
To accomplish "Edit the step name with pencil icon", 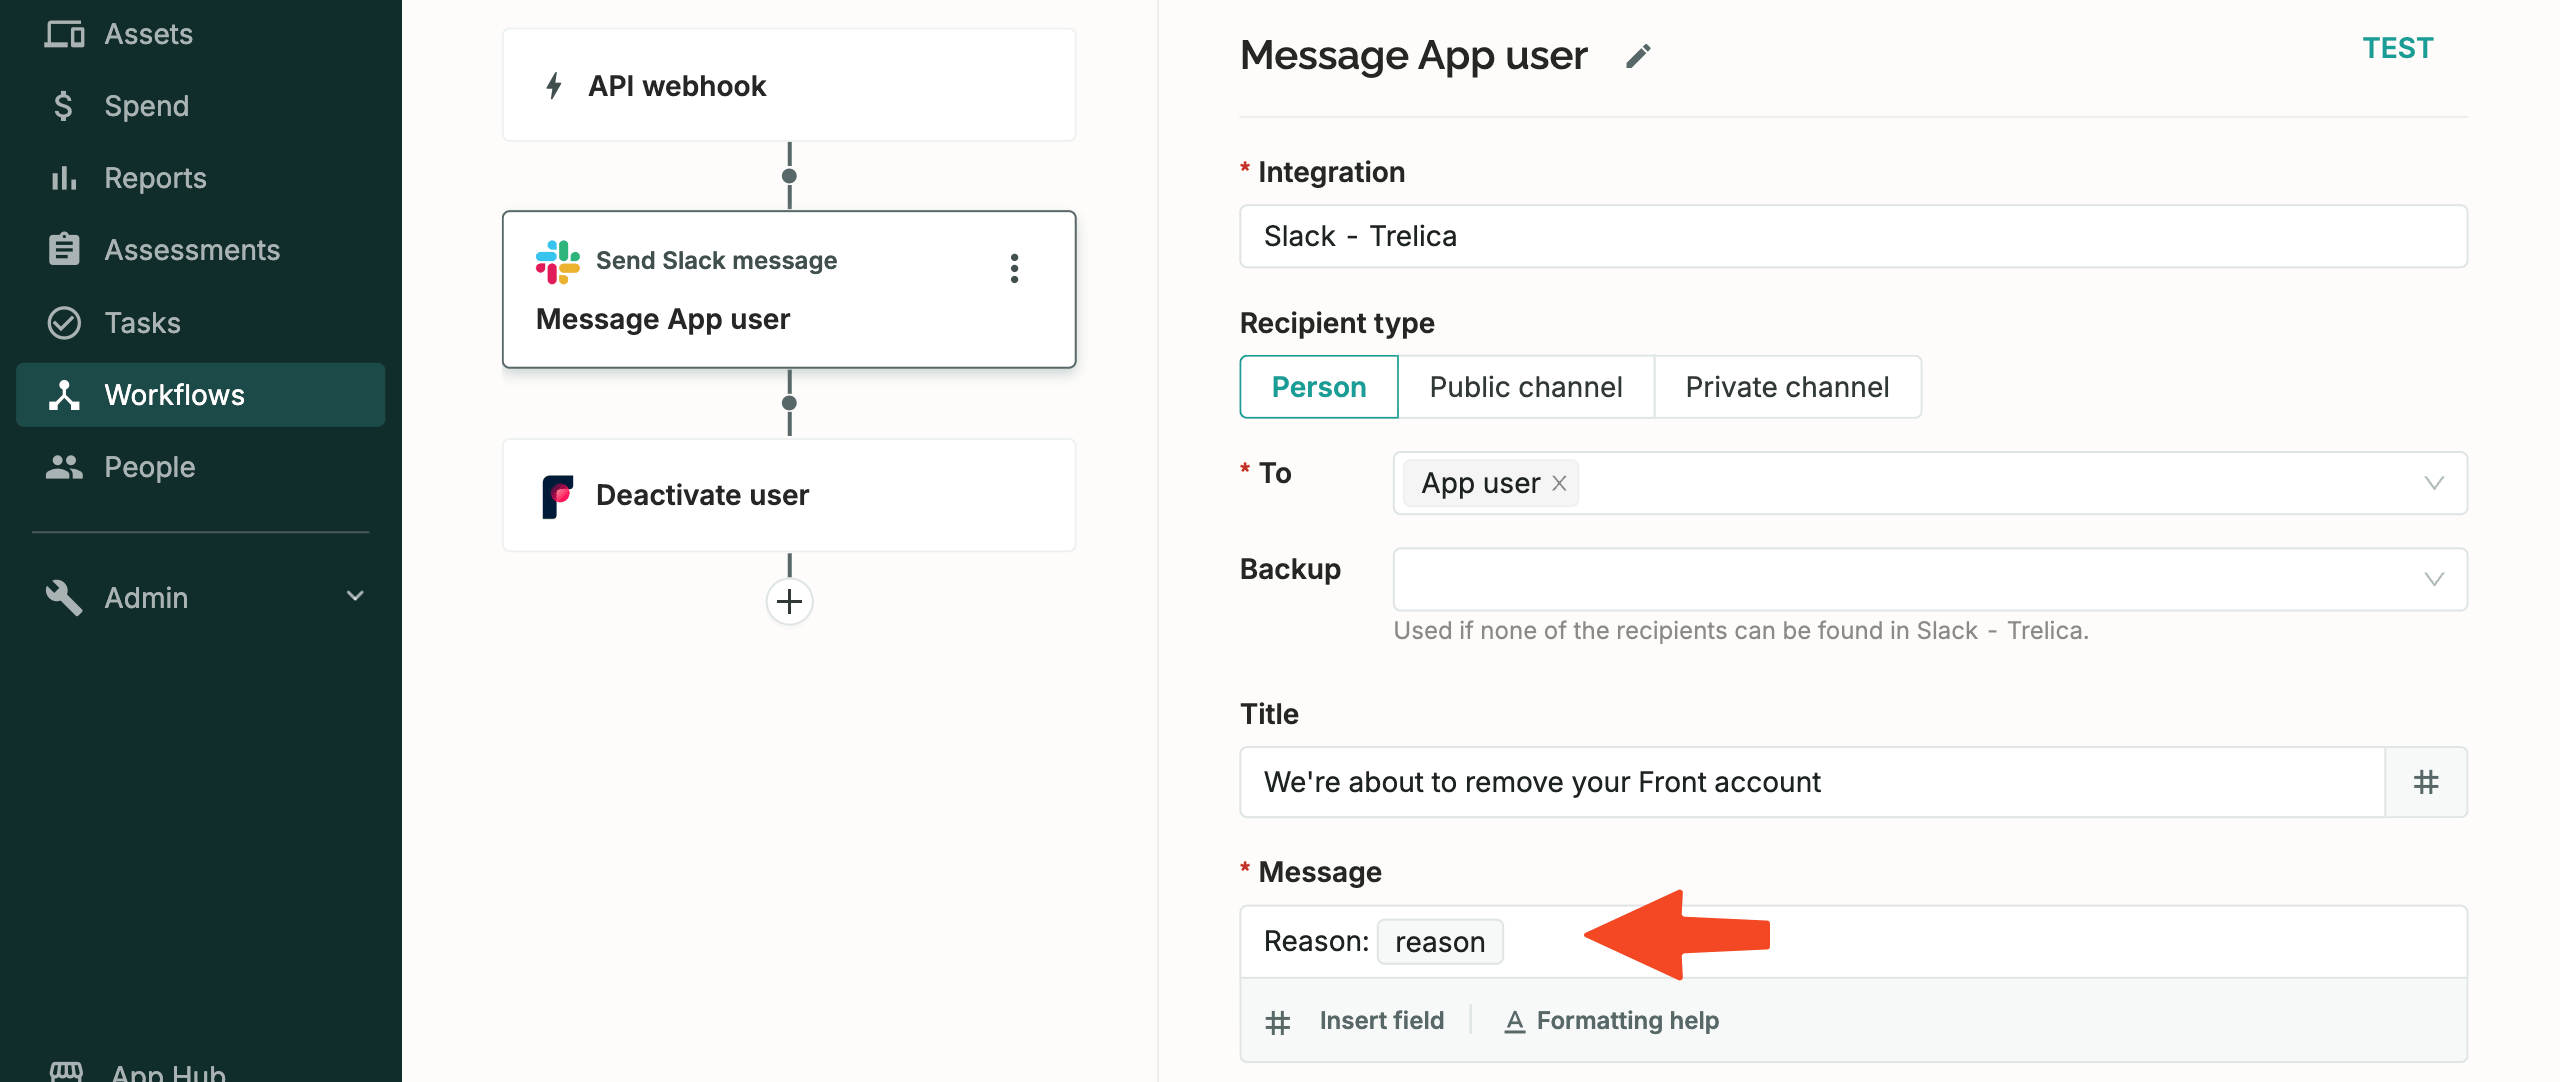I will point(1638,56).
